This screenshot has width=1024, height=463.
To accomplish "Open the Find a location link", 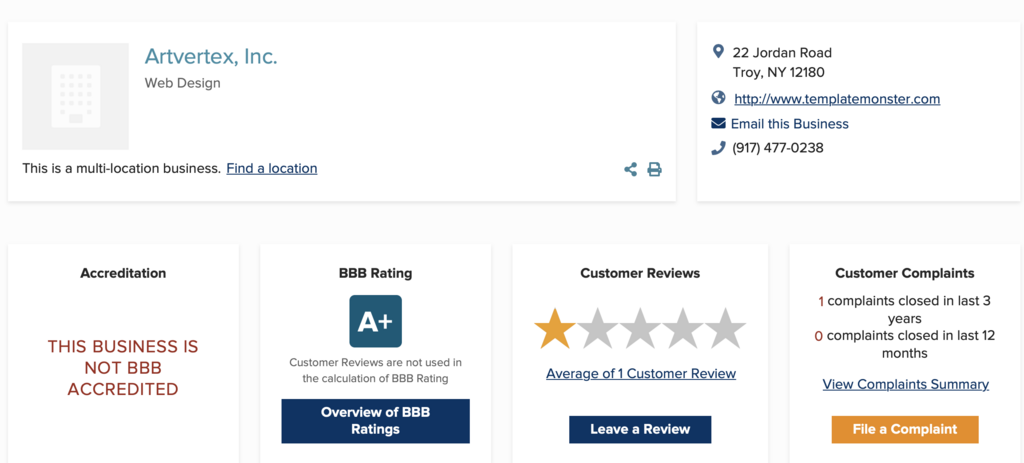I will click(x=271, y=169).
